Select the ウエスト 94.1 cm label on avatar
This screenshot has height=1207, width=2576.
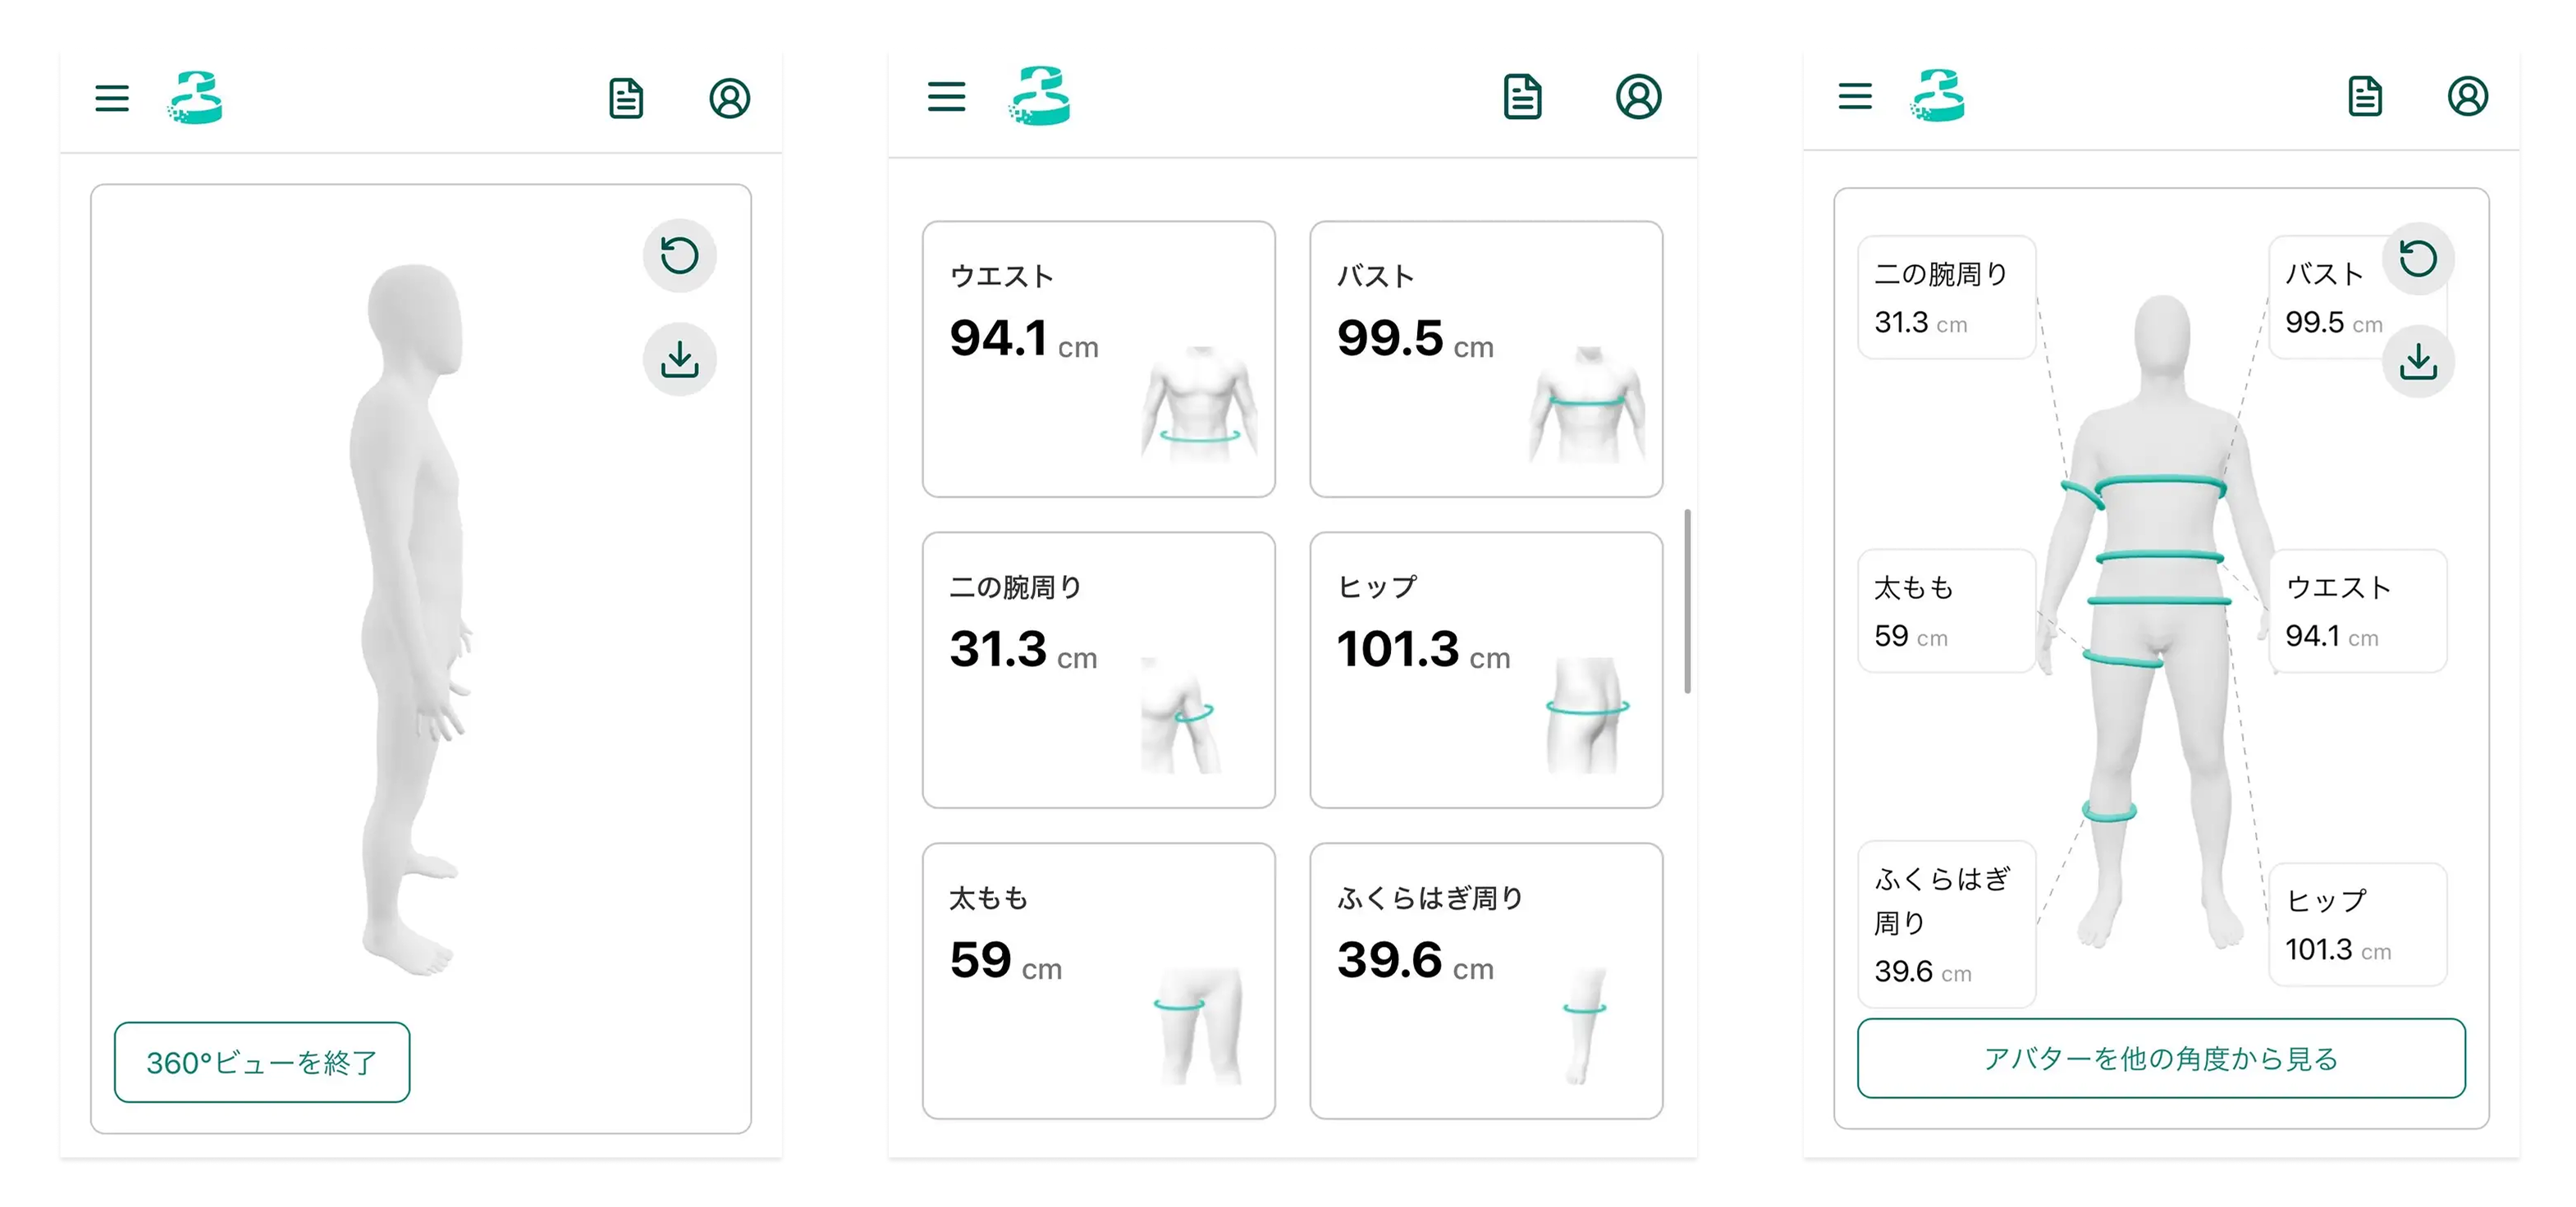point(2357,610)
